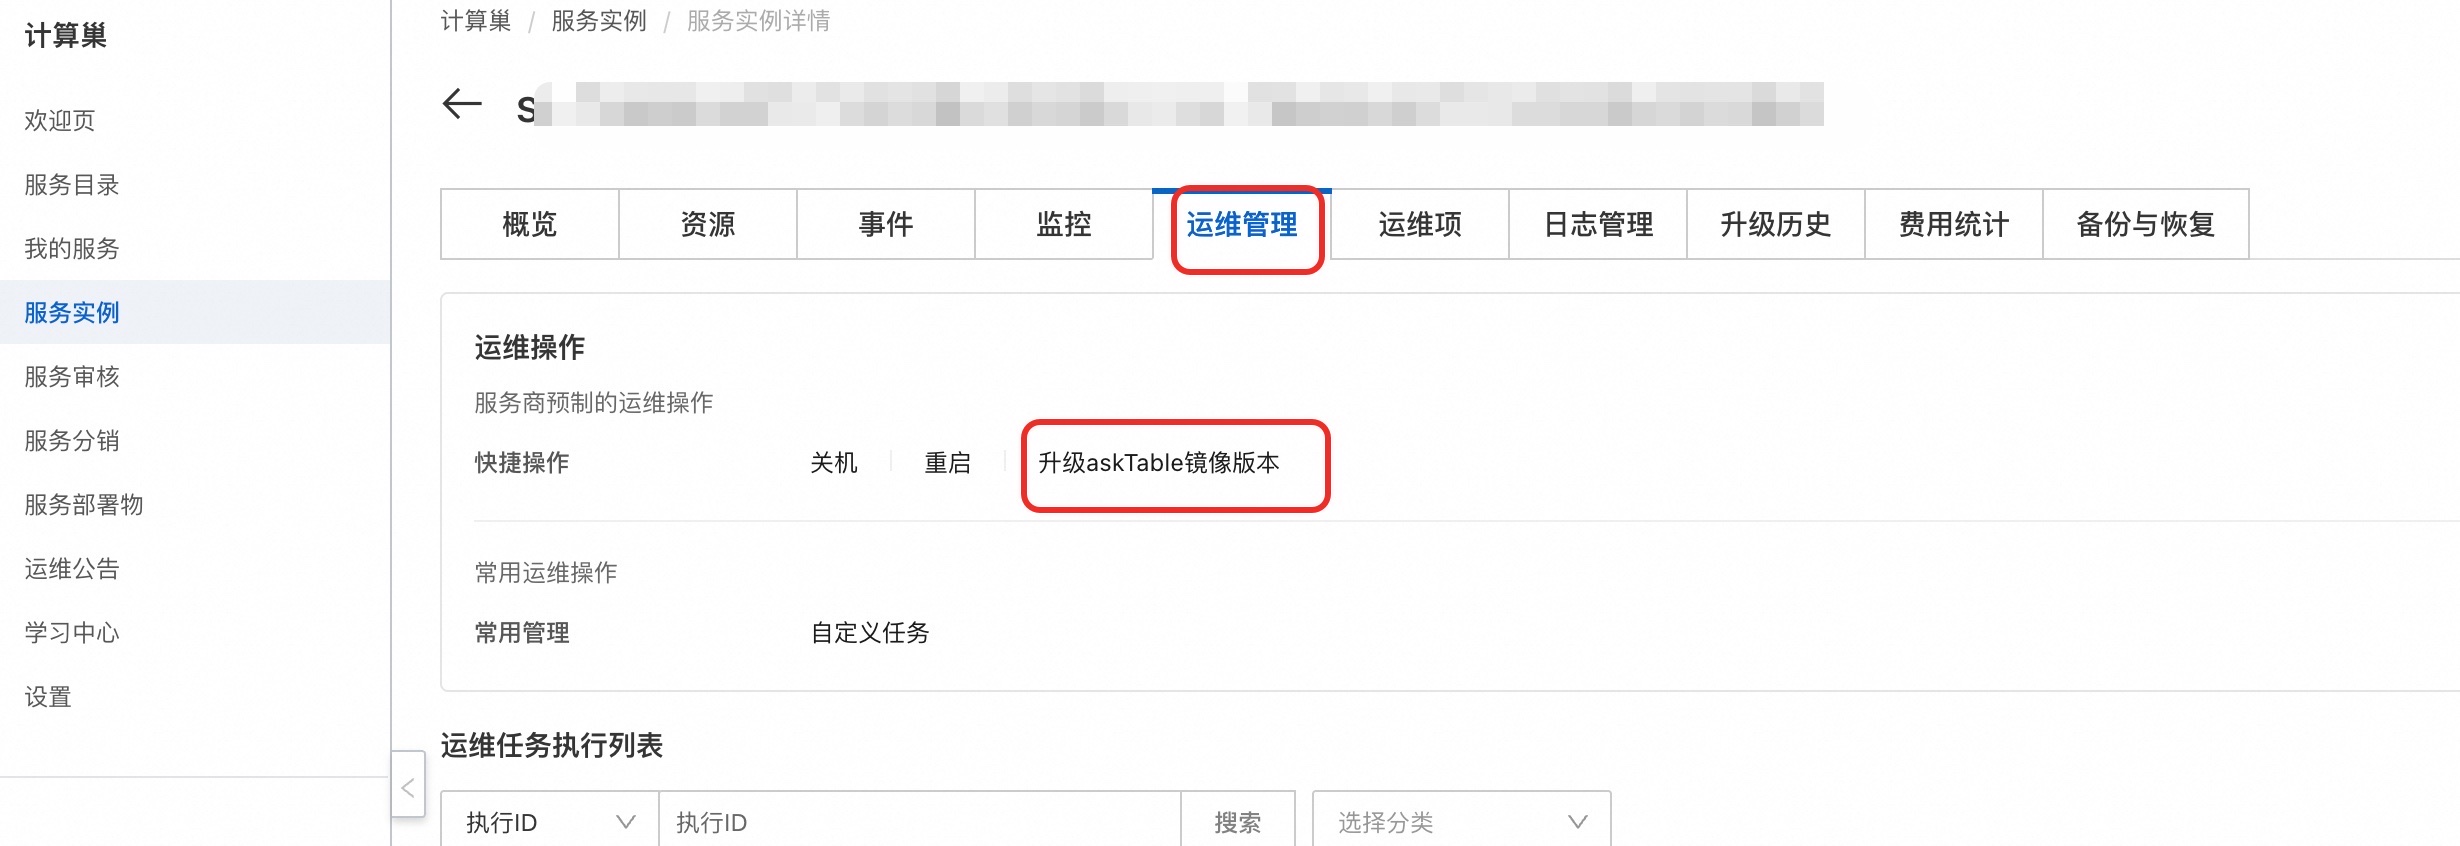Viewport: 2460px width, 846px height.
Task: Open 设置 from the sidebar
Action: (x=48, y=697)
